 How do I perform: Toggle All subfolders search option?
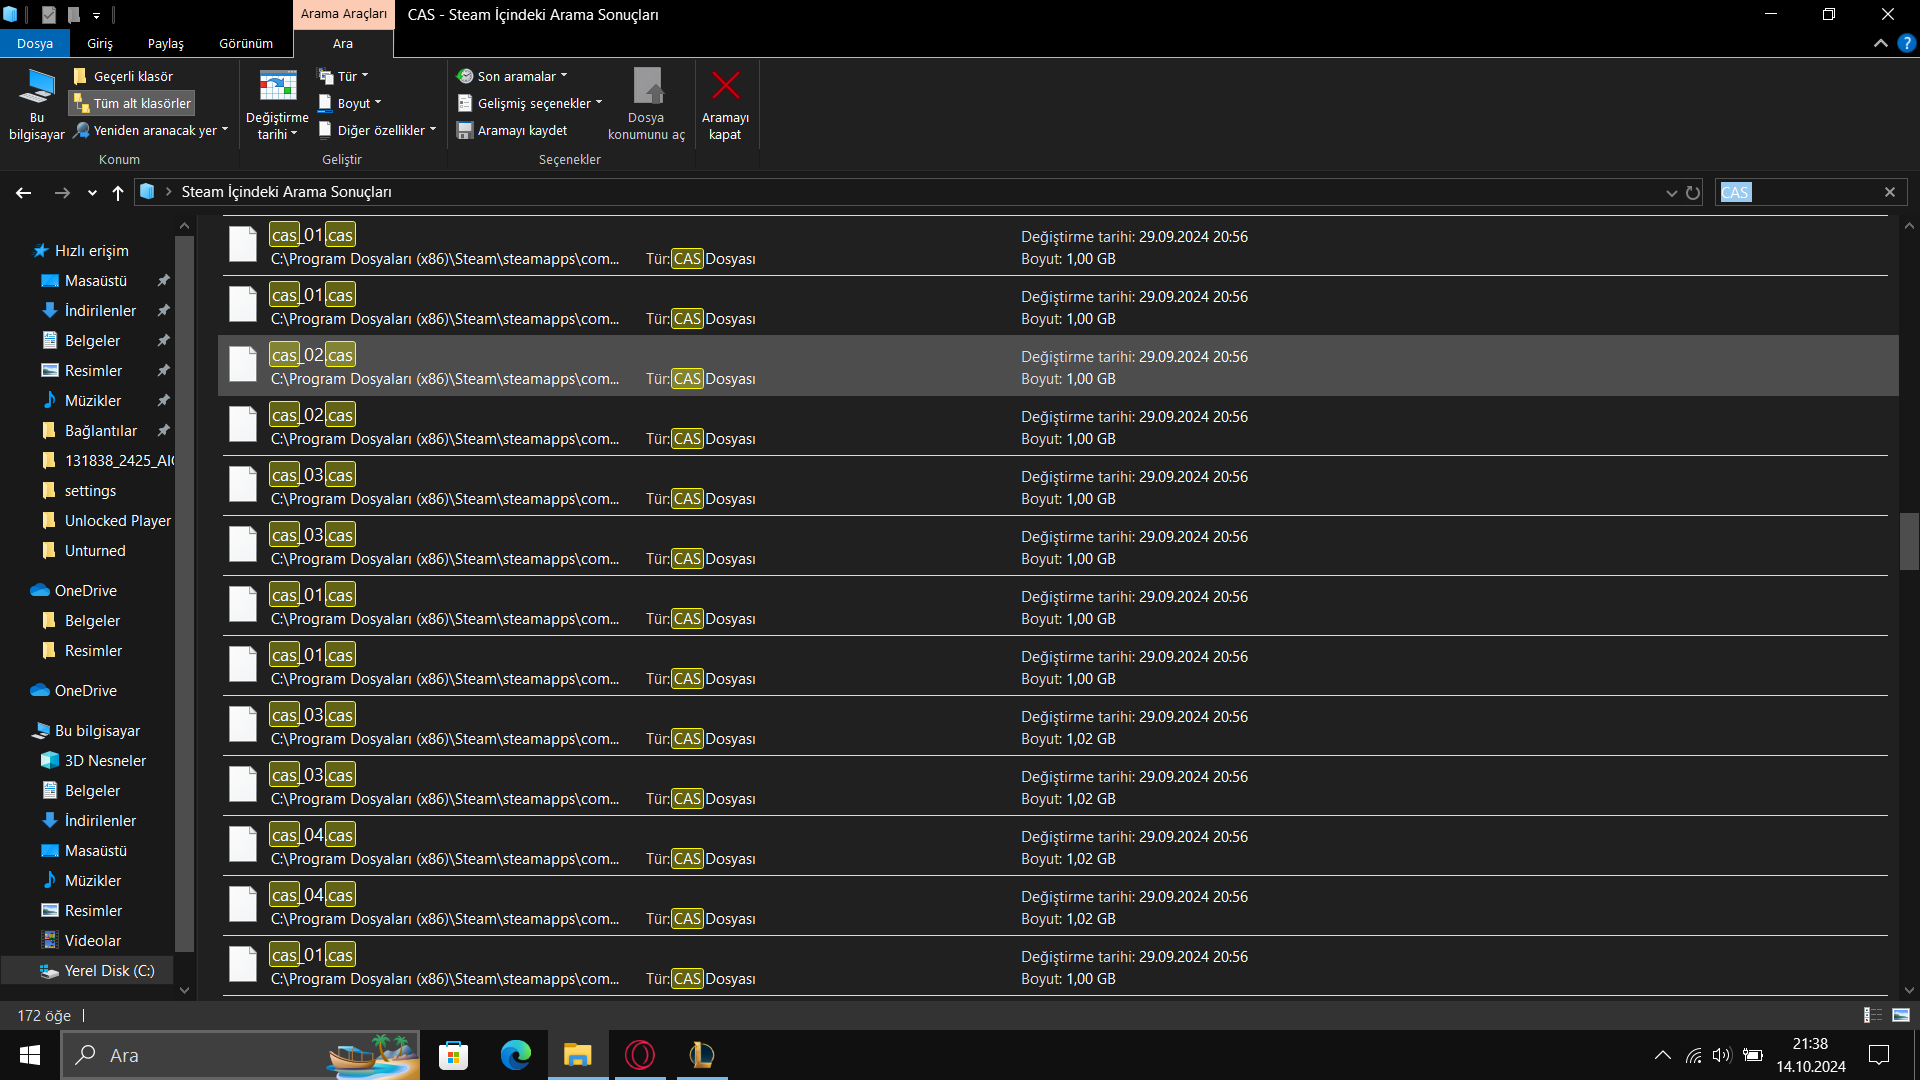[x=132, y=104]
